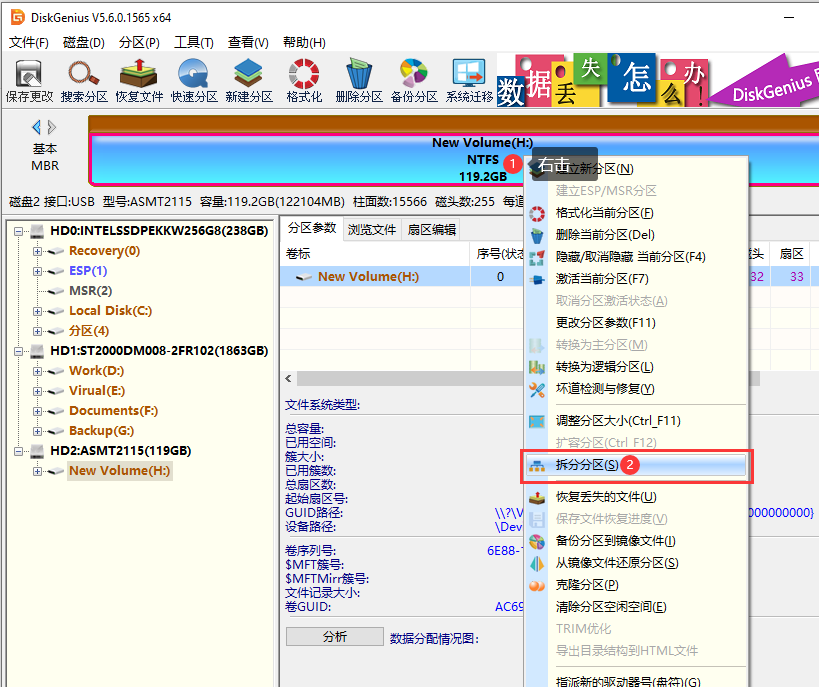Expand the Backup(G:) tree node

point(37,432)
